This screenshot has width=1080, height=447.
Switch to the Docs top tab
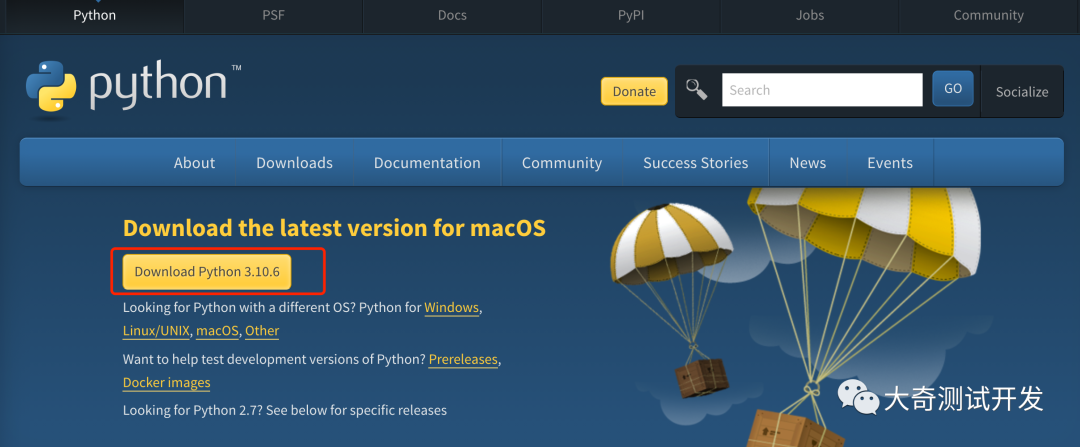click(x=452, y=15)
